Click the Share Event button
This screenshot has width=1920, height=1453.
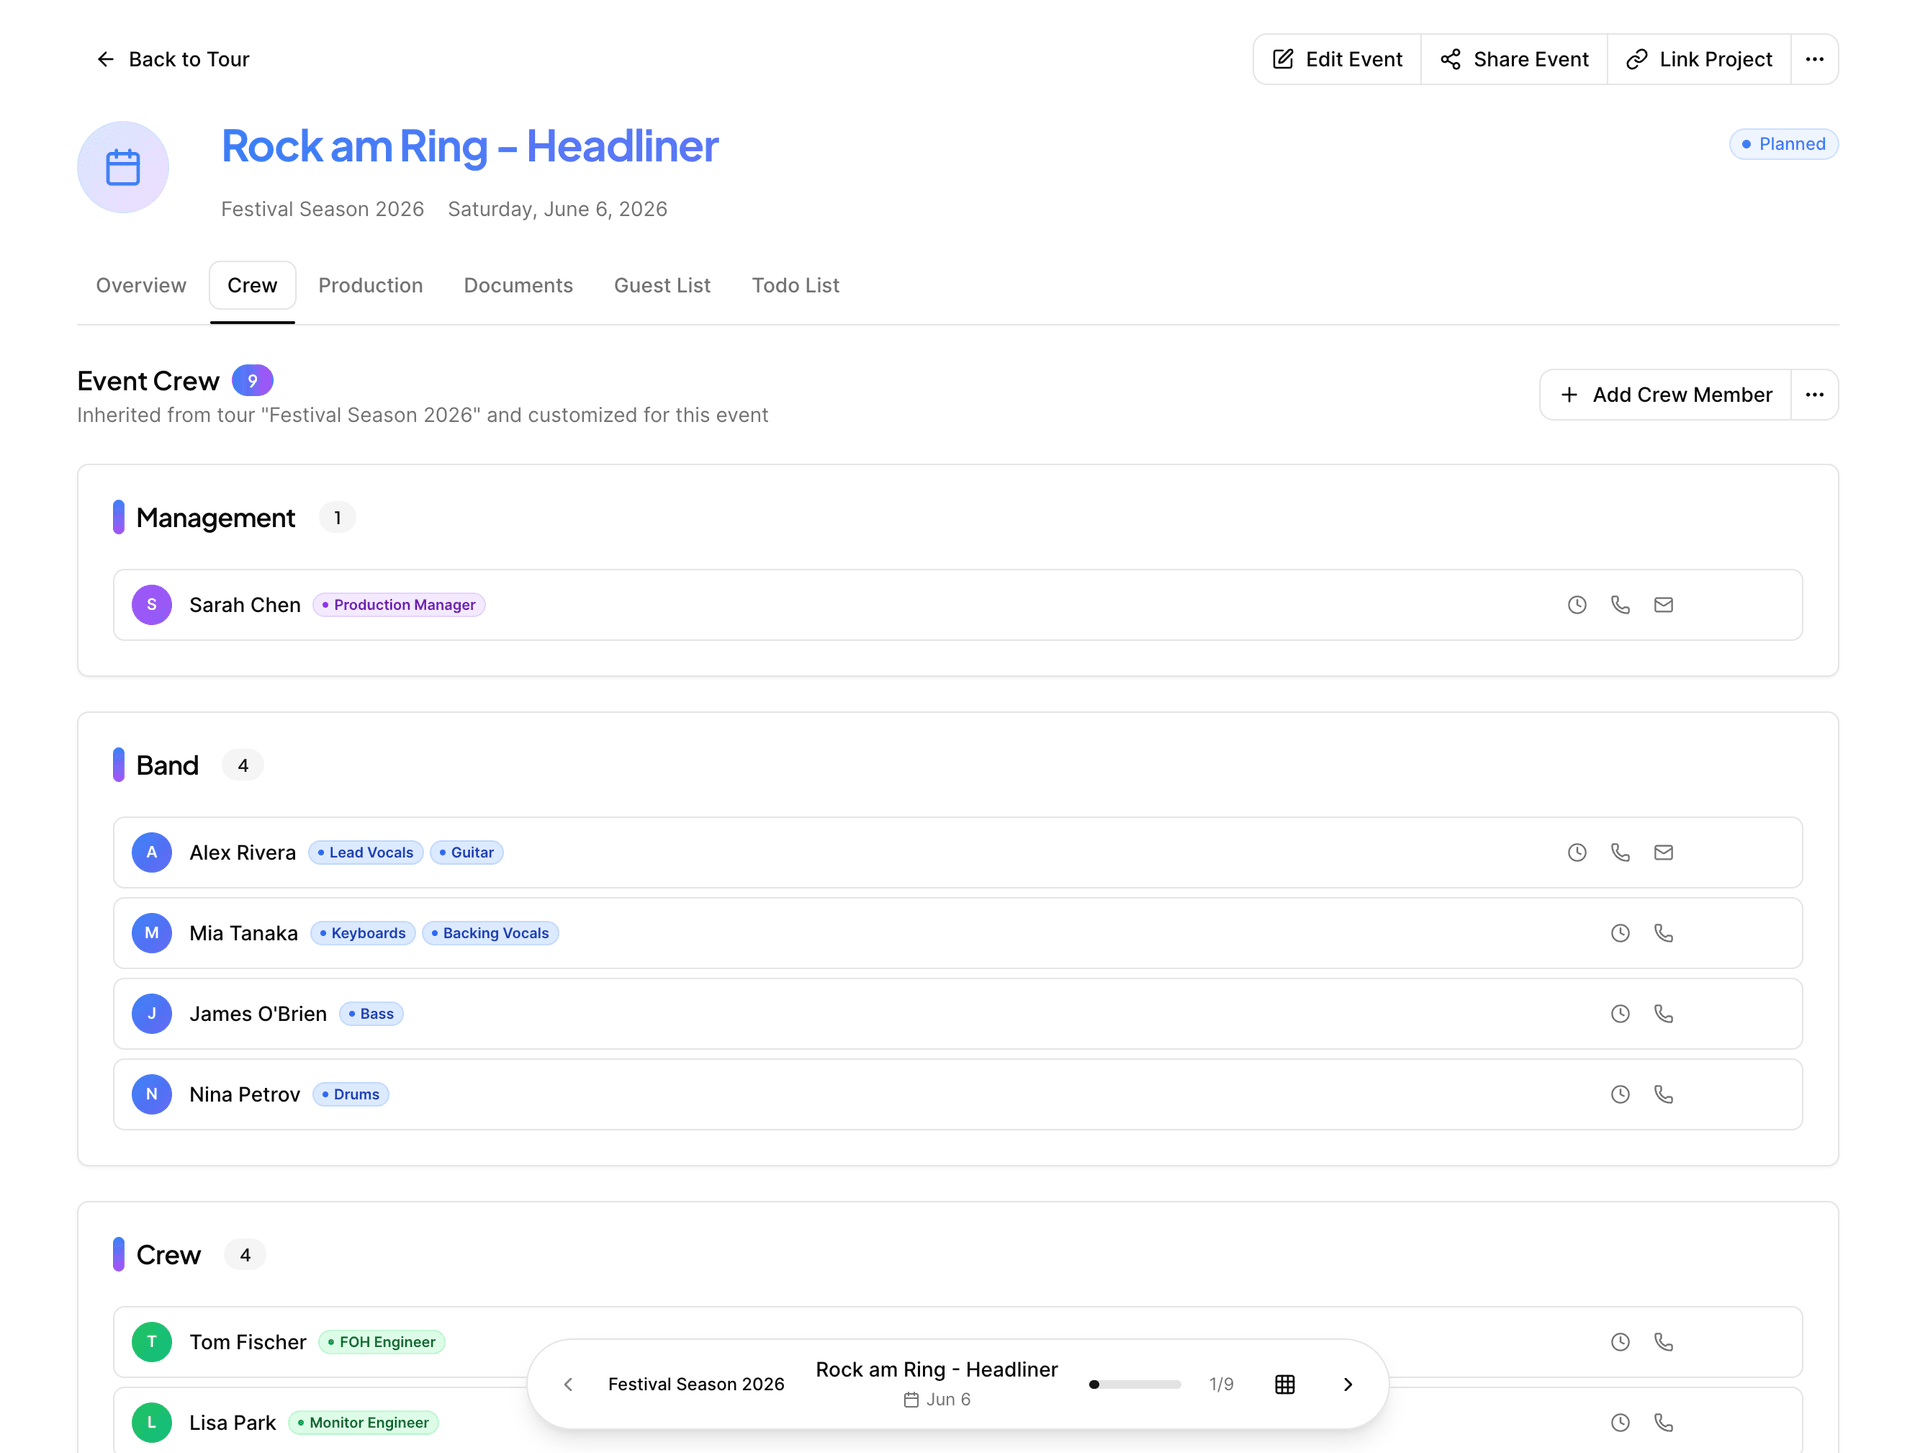tap(1514, 59)
